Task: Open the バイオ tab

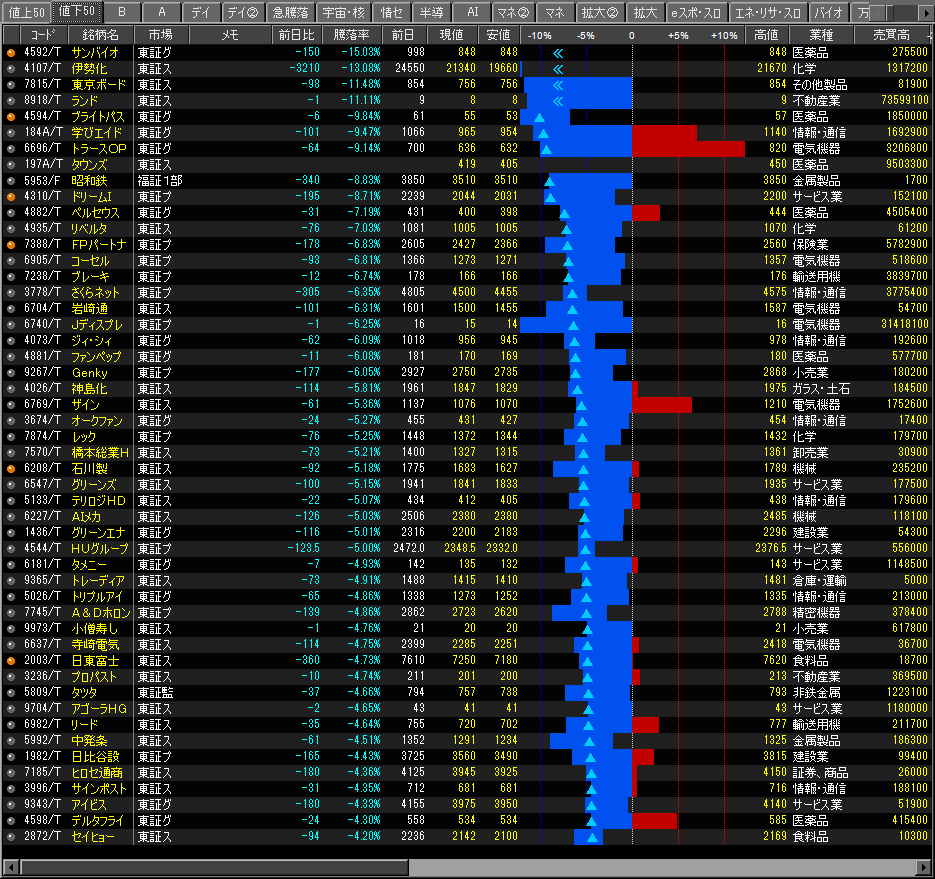Action: (x=828, y=12)
